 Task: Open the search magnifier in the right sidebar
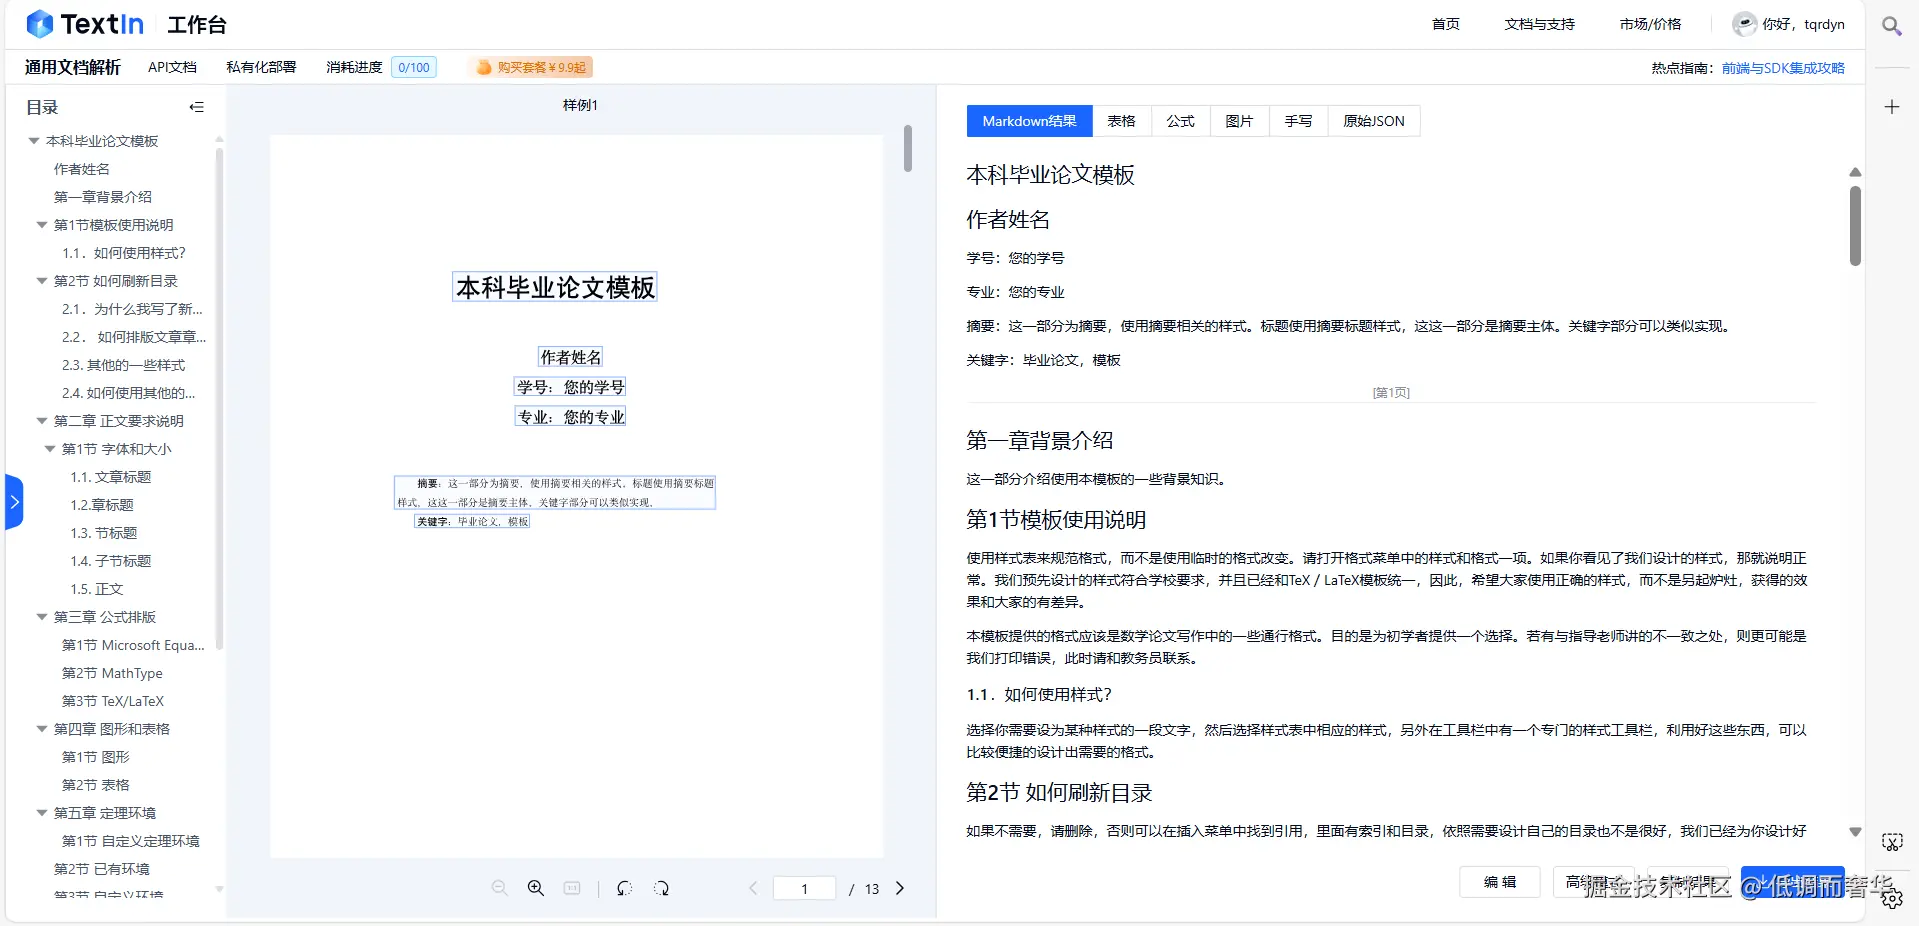click(x=1891, y=26)
